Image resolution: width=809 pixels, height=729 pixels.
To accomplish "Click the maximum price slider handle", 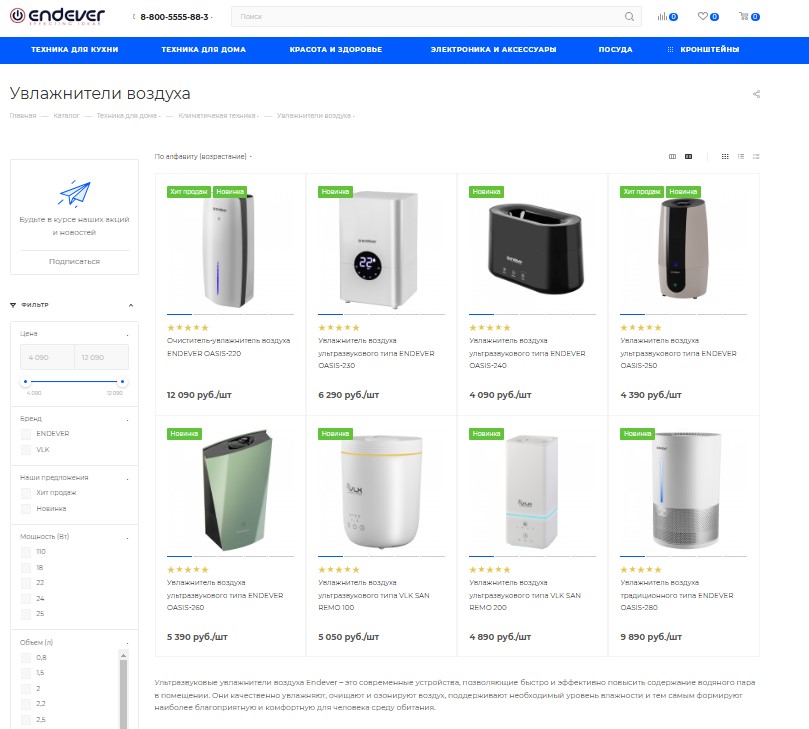I will [x=122, y=382].
